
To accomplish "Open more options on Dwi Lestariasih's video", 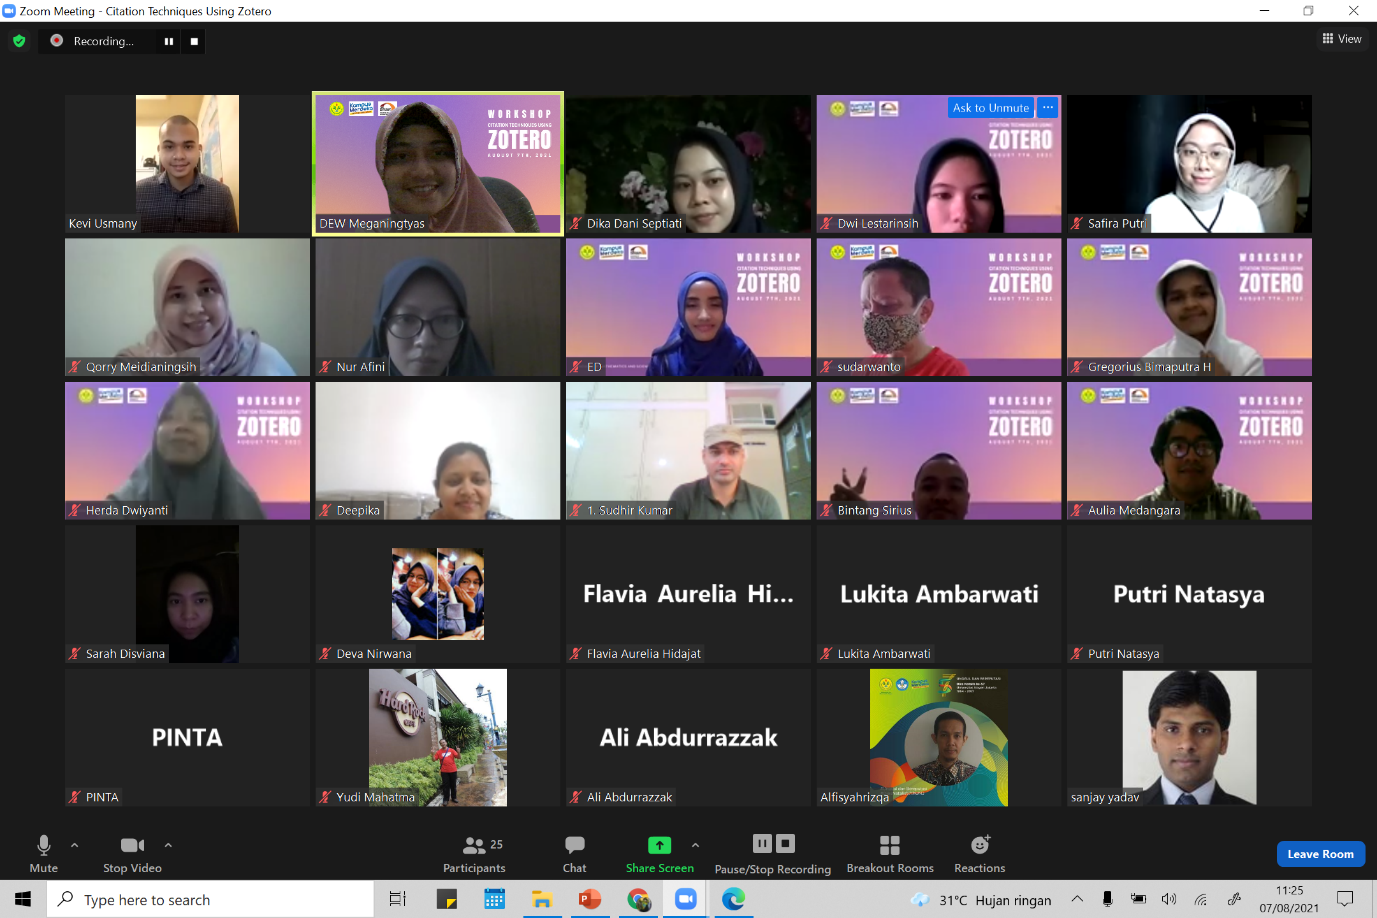I will pyautogui.click(x=1047, y=108).
